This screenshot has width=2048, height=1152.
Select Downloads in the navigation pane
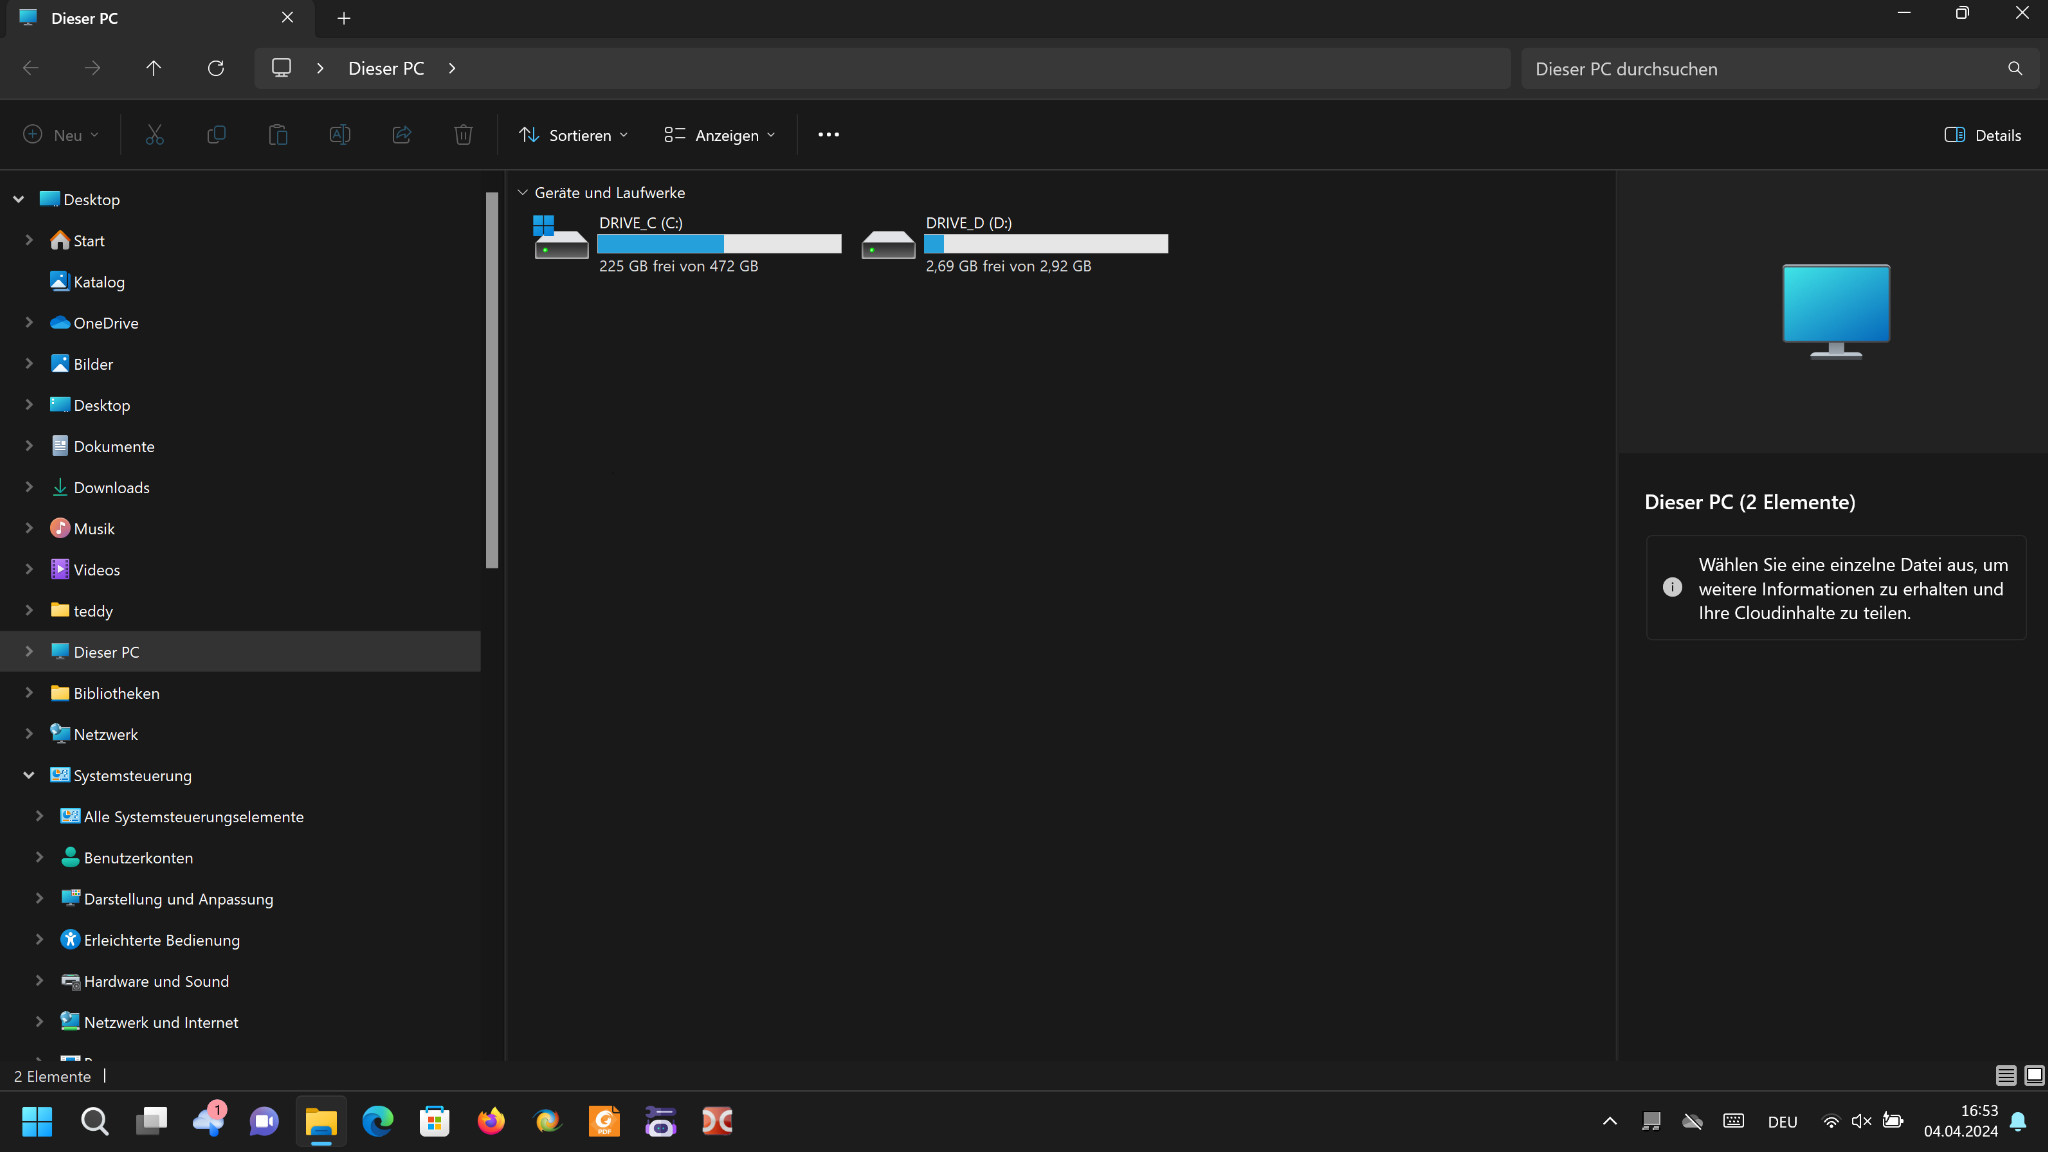coord(111,487)
